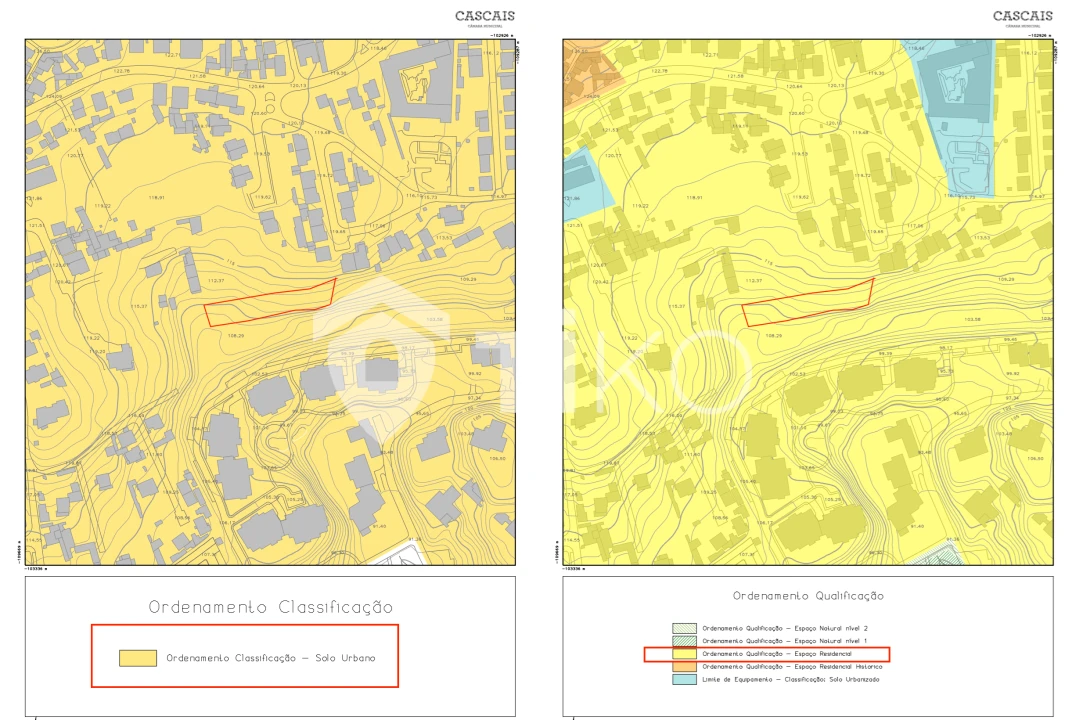Image resolution: width=1065 pixels, height=720 pixels.
Task: Pick the orange Espaço Residencial Histórico swatch
Action: pos(684,667)
